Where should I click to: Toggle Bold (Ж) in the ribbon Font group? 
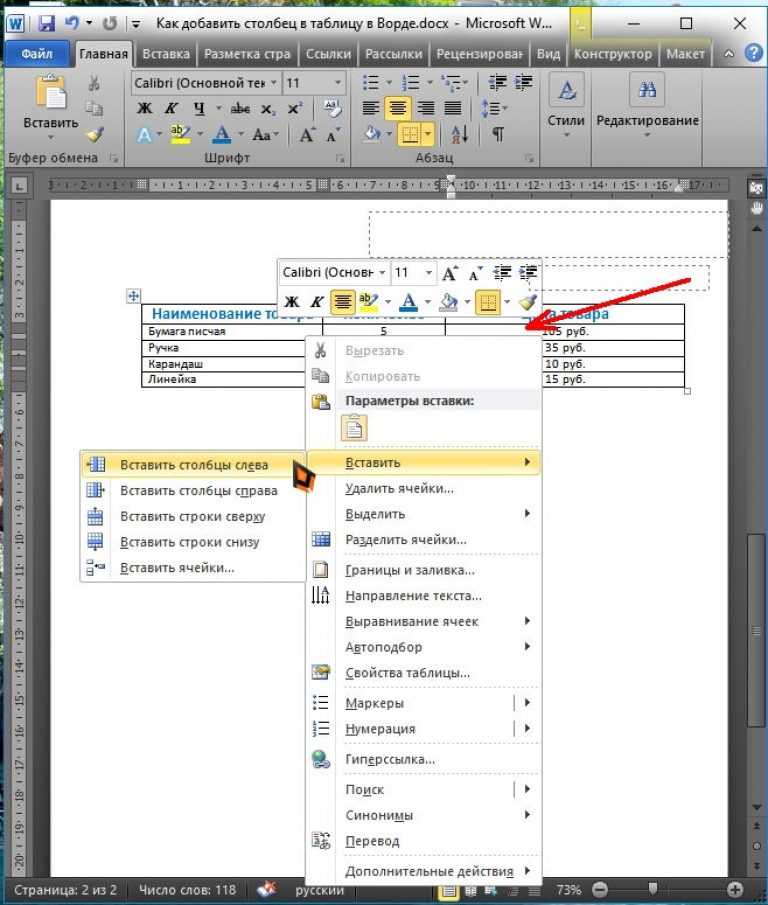144,108
